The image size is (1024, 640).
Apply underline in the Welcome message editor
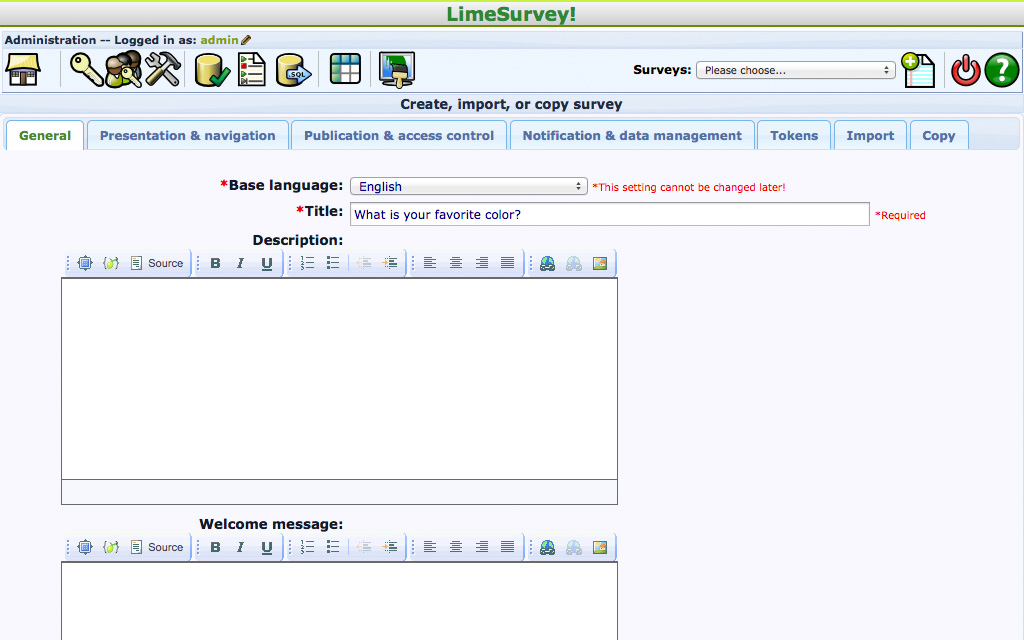(266, 547)
